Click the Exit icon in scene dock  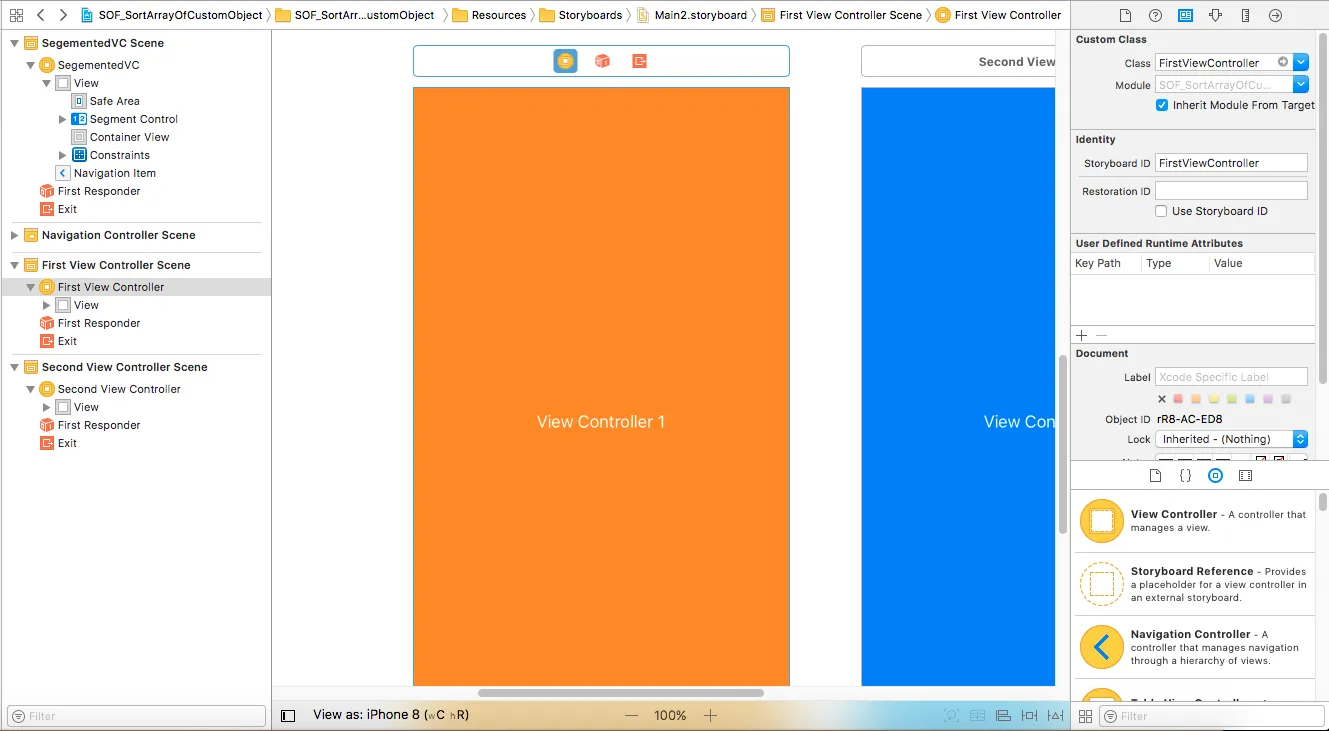coord(640,61)
